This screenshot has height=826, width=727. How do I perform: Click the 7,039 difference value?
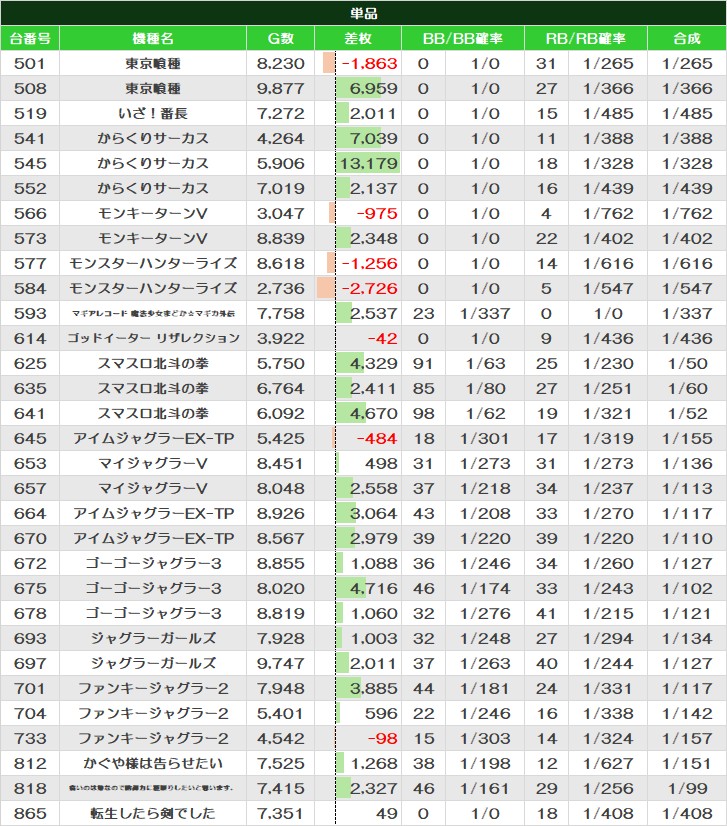[374, 139]
